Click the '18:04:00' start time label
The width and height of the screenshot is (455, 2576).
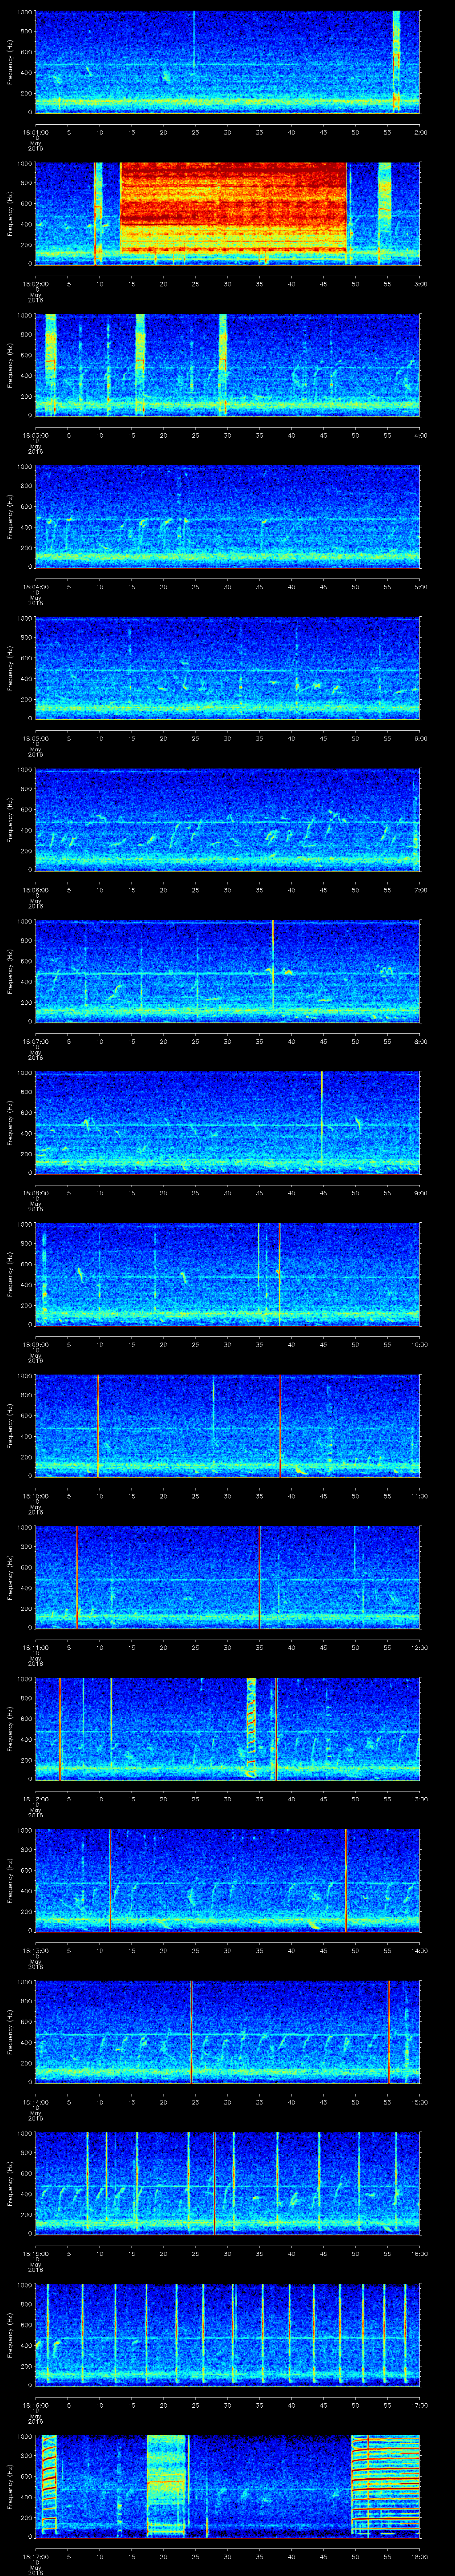click(x=36, y=587)
